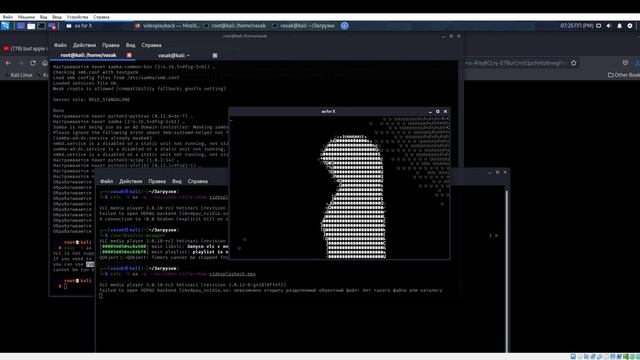Open Вид menu in vasak terminal window

[177, 181]
